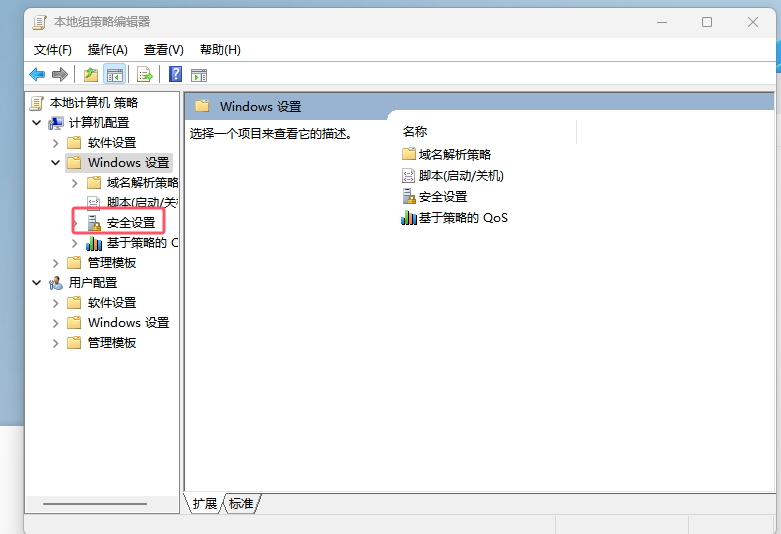Select 软件设置 under 计算机配置

111,143
